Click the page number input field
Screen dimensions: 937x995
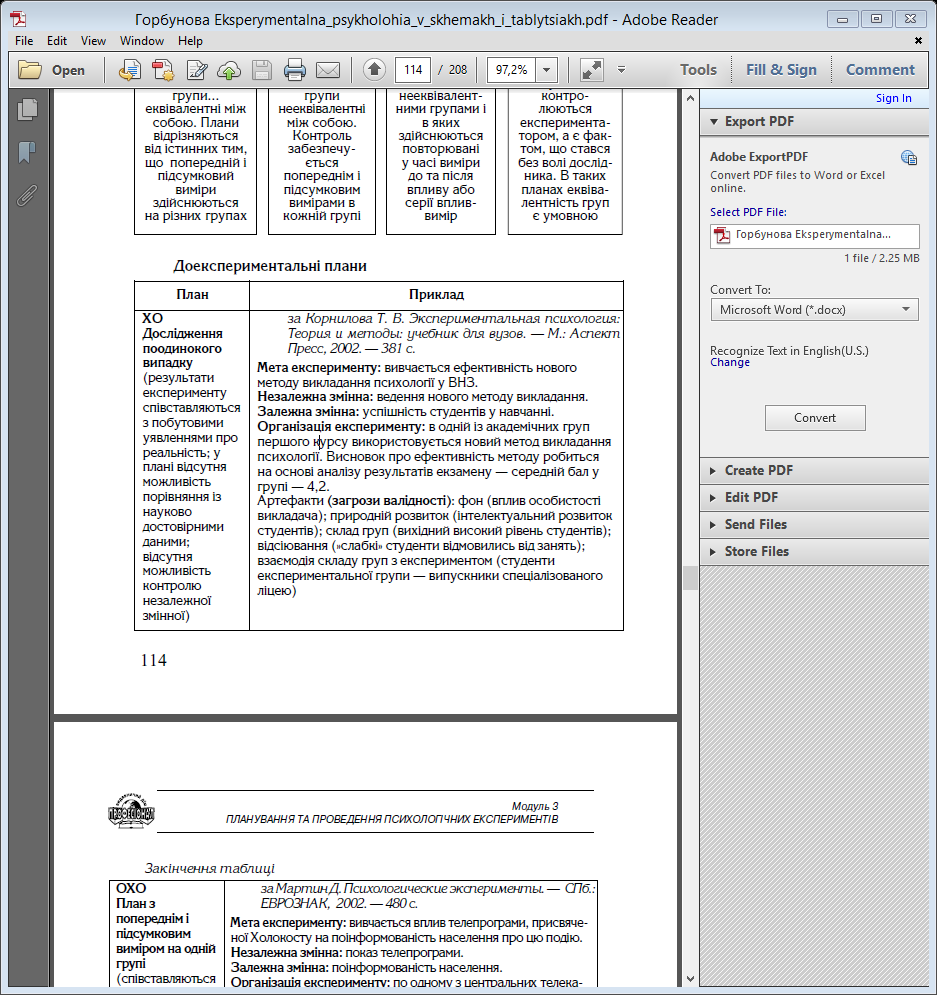pos(412,70)
